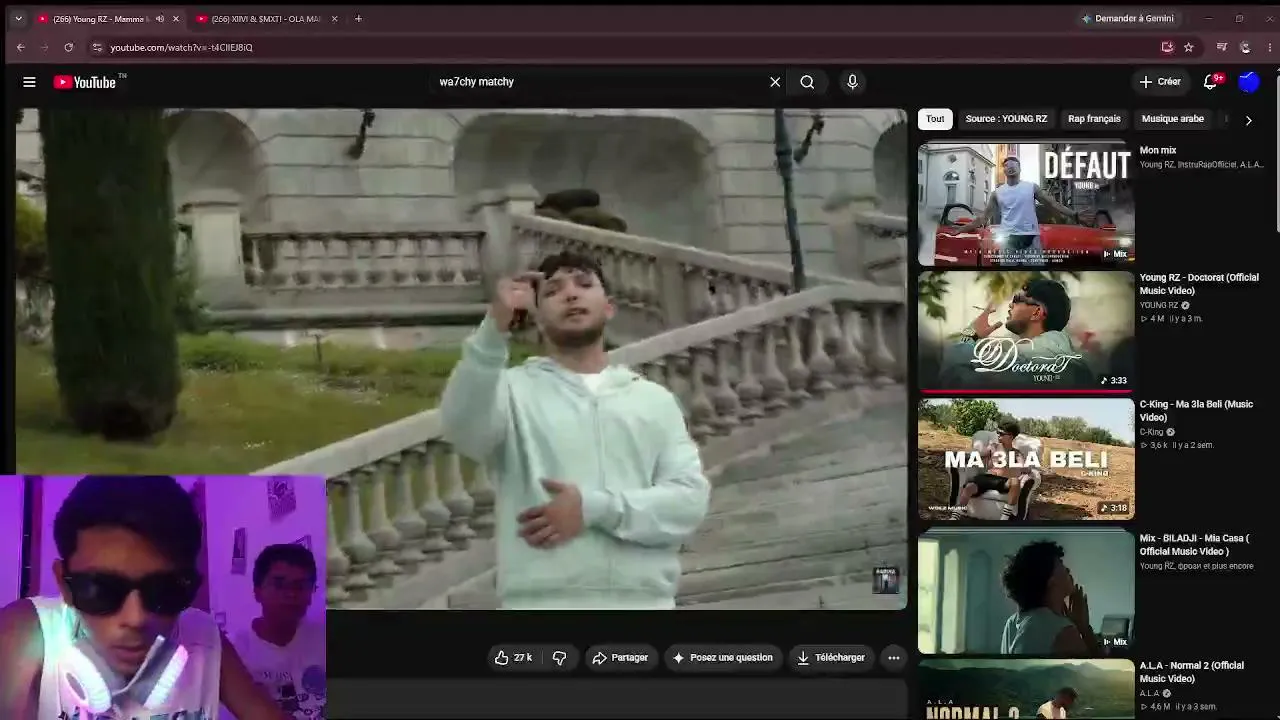Select the Tout filter chip
Image resolution: width=1280 pixels, height=720 pixels.
[935, 119]
